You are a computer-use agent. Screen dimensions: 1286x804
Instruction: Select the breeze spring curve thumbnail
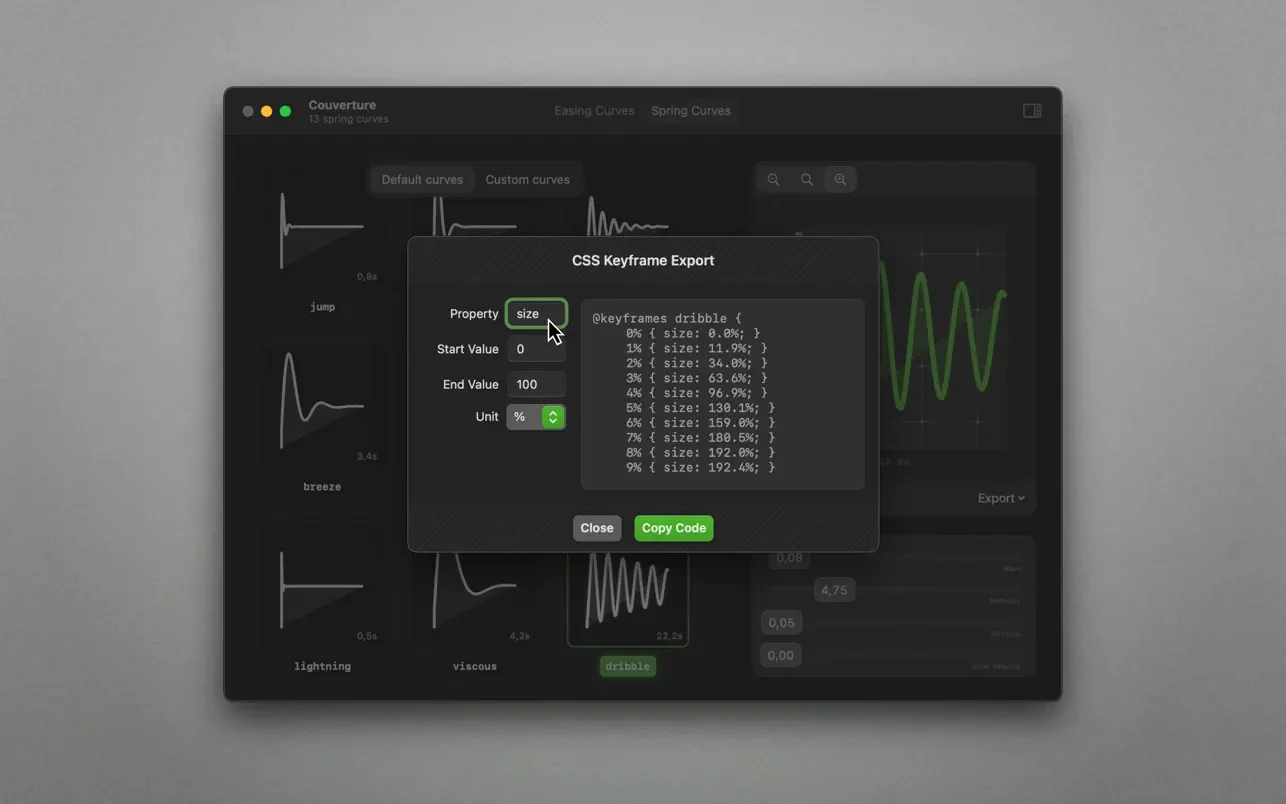(322, 405)
